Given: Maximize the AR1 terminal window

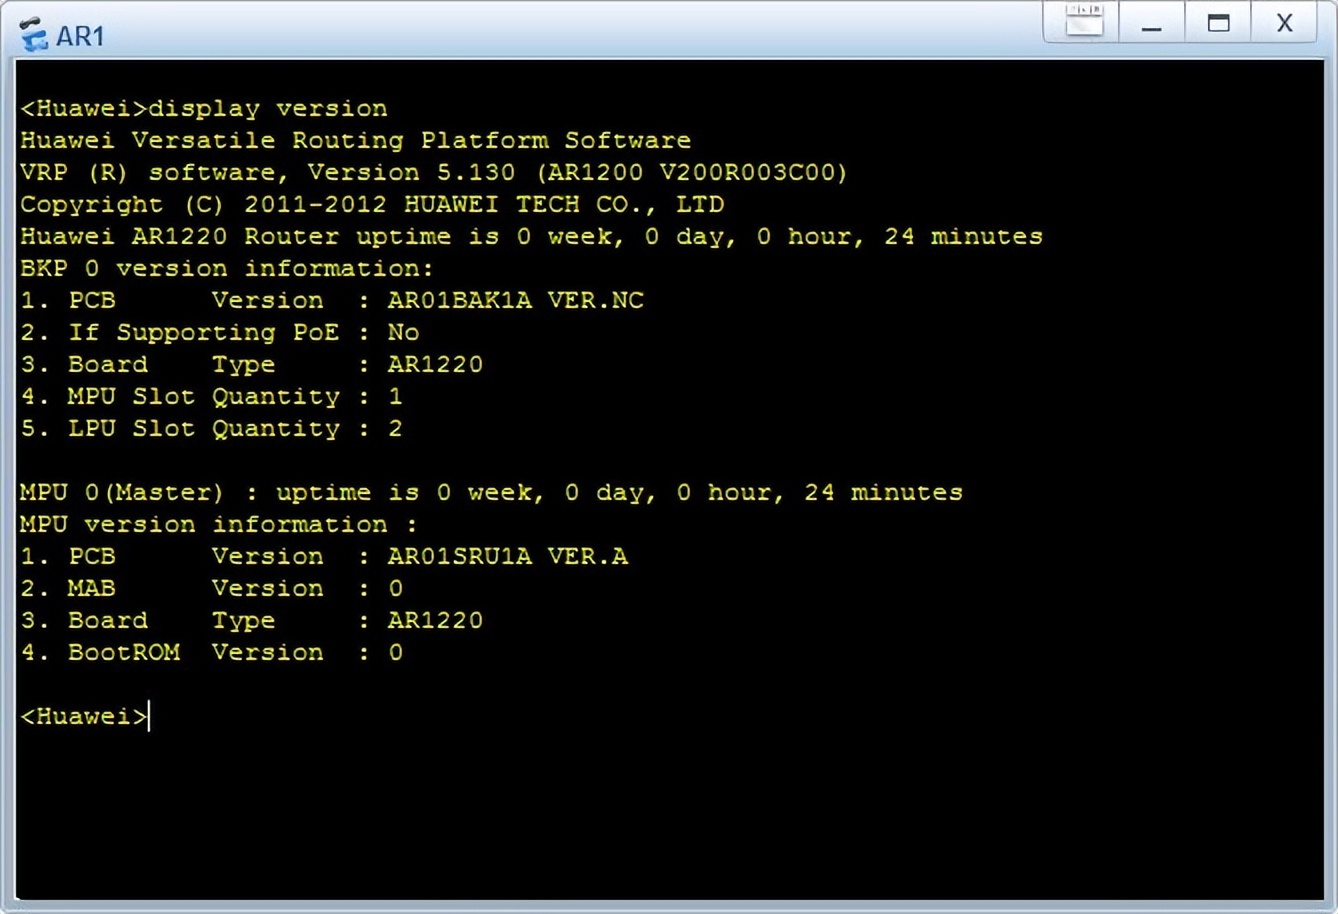Looking at the screenshot, I should click(x=1218, y=23).
